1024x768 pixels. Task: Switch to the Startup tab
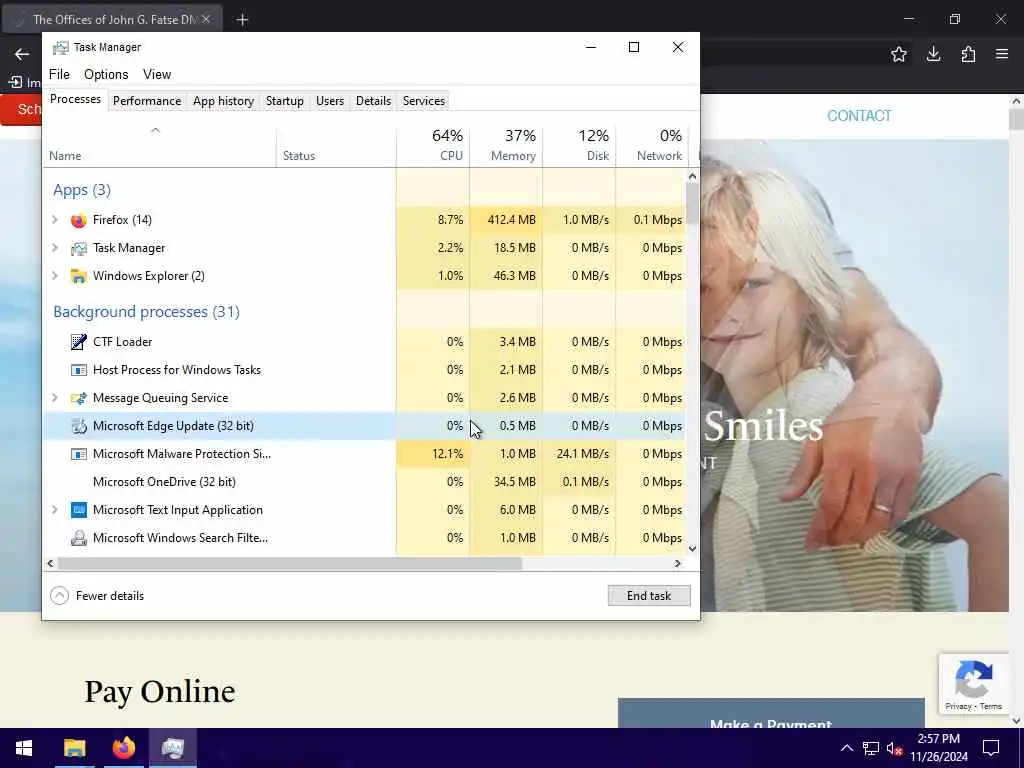[285, 101]
